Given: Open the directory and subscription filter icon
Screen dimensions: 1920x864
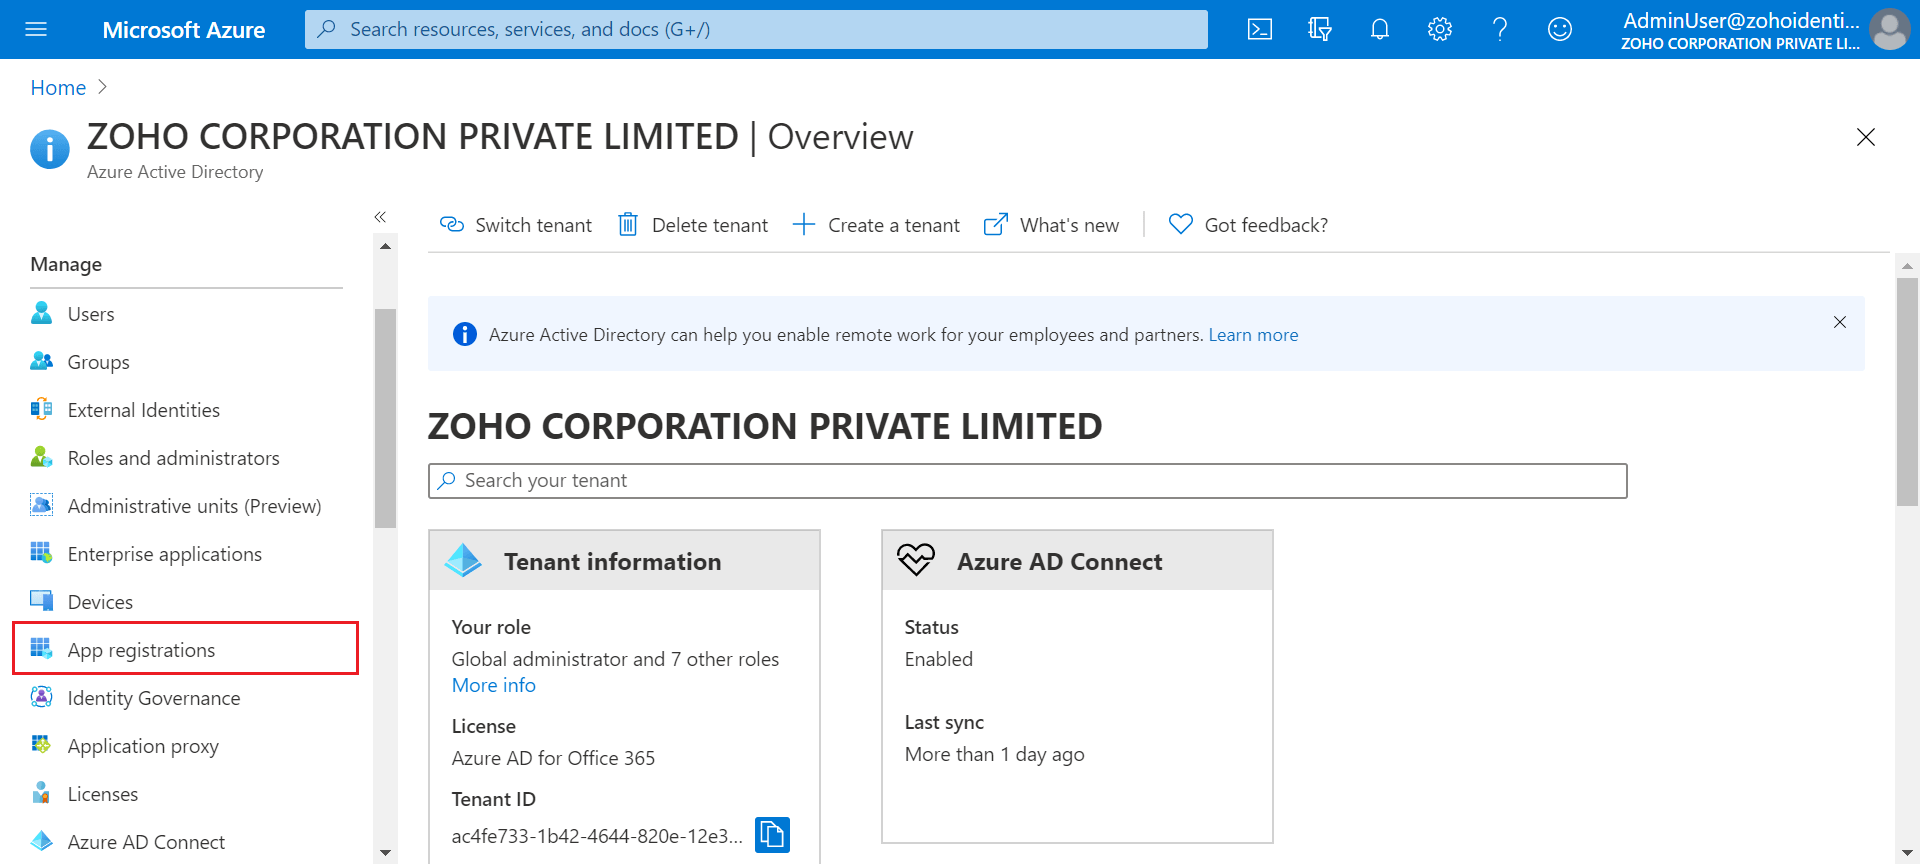Looking at the screenshot, I should click(1320, 29).
